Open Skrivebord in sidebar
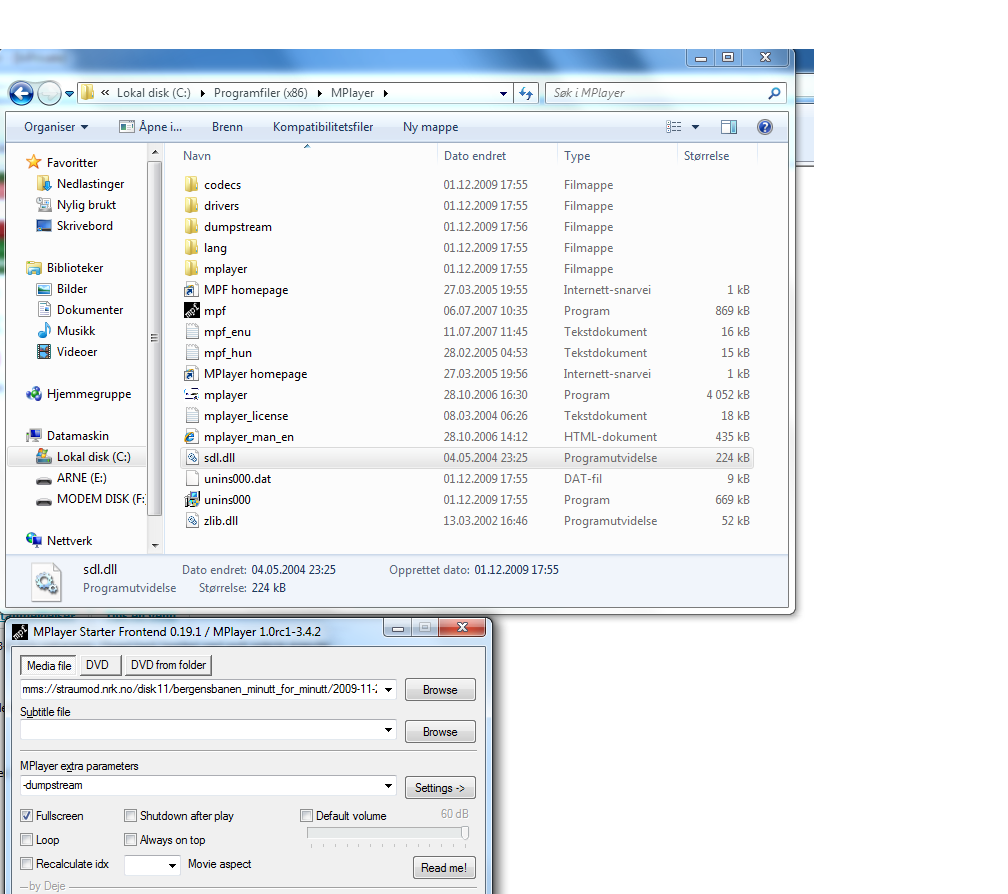The height and width of the screenshot is (894, 1008). [84, 226]
